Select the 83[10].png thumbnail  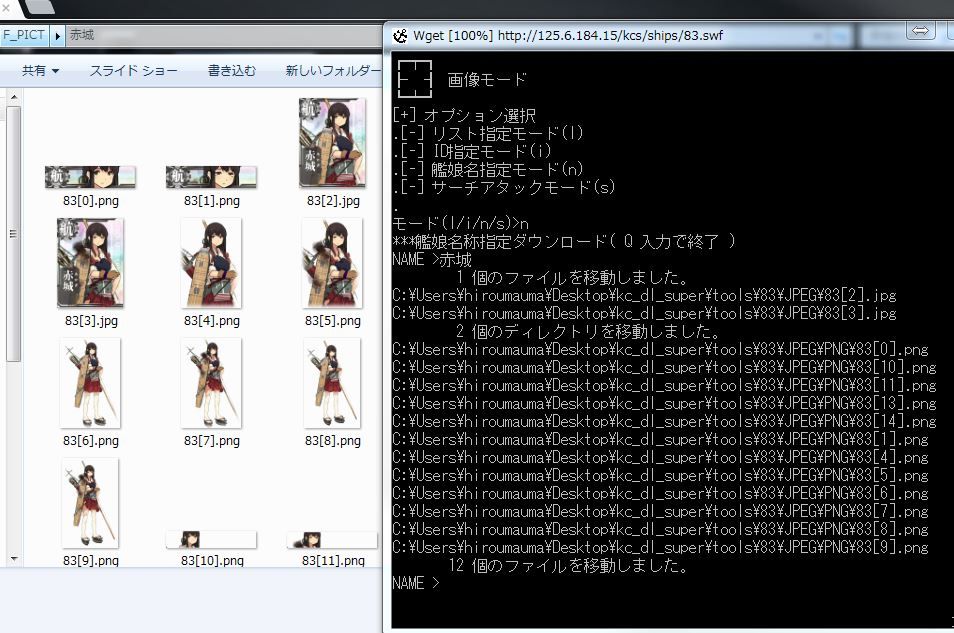[211, 539]
